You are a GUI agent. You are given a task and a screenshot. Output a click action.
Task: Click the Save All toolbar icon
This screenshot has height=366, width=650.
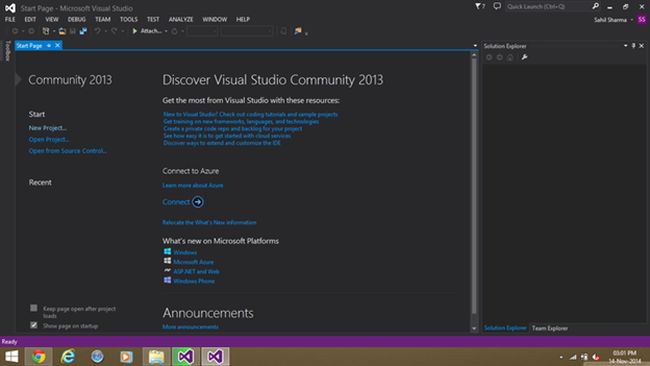(83, 31)
